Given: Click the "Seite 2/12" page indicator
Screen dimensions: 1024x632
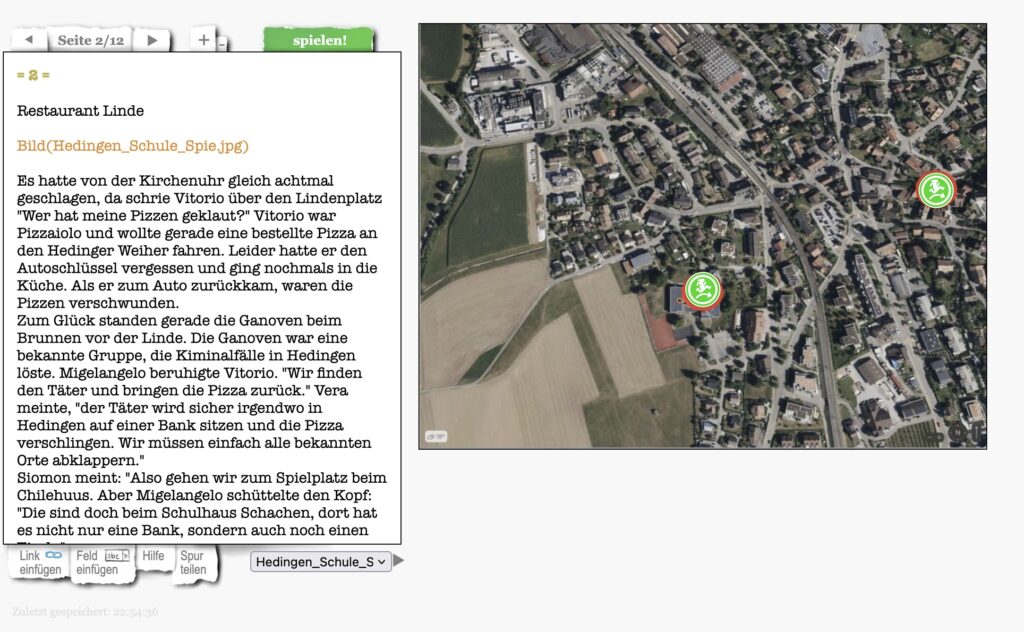Looking at the screenshot, I should [90, 40].
